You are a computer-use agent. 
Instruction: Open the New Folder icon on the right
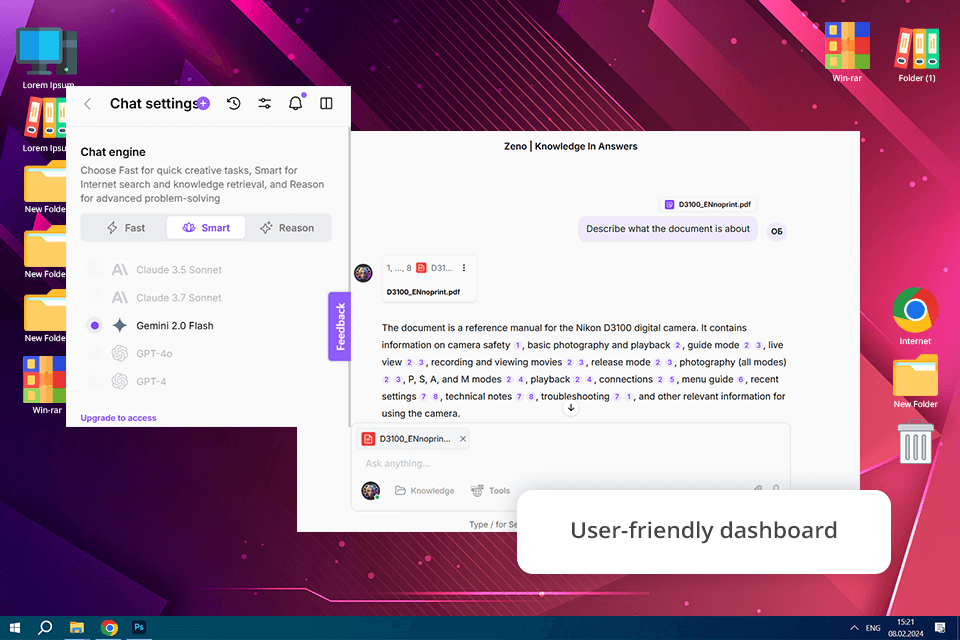(x=915, y=382)
